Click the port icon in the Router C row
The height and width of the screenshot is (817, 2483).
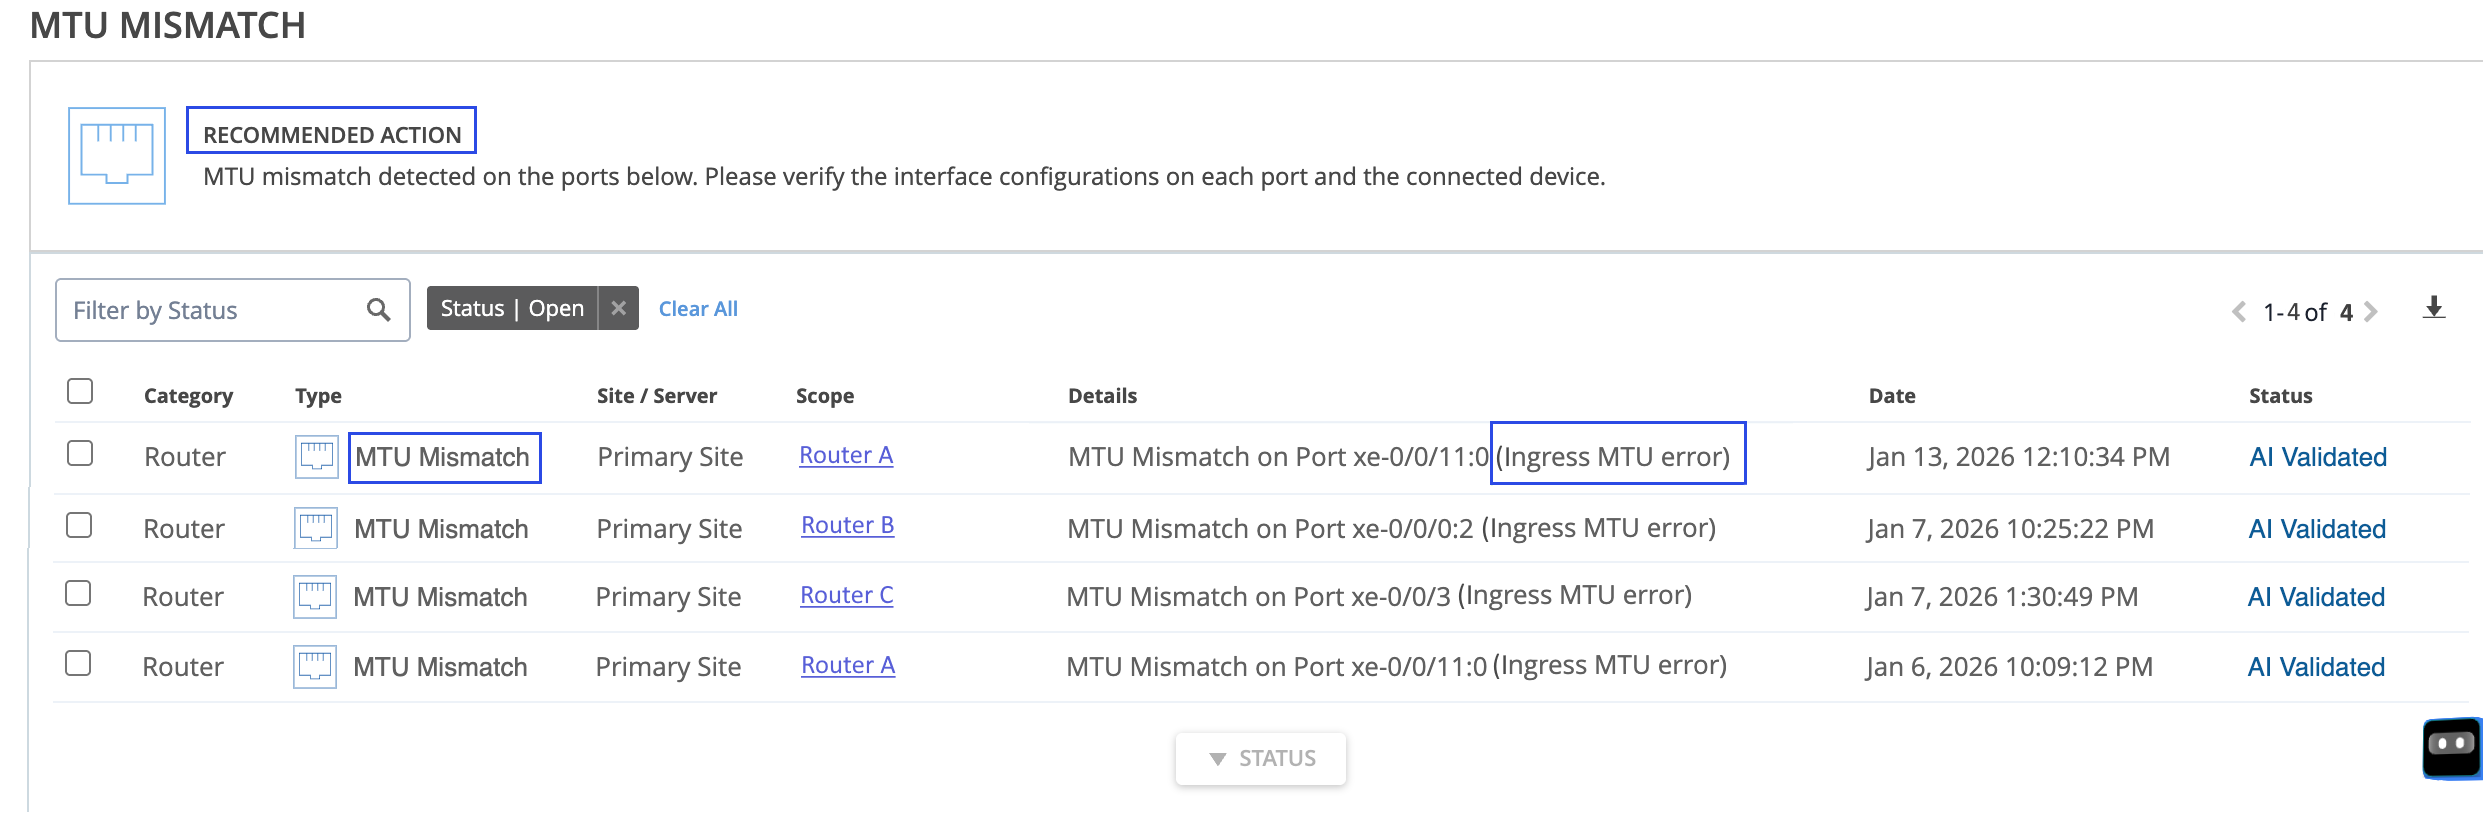(315, 596)
